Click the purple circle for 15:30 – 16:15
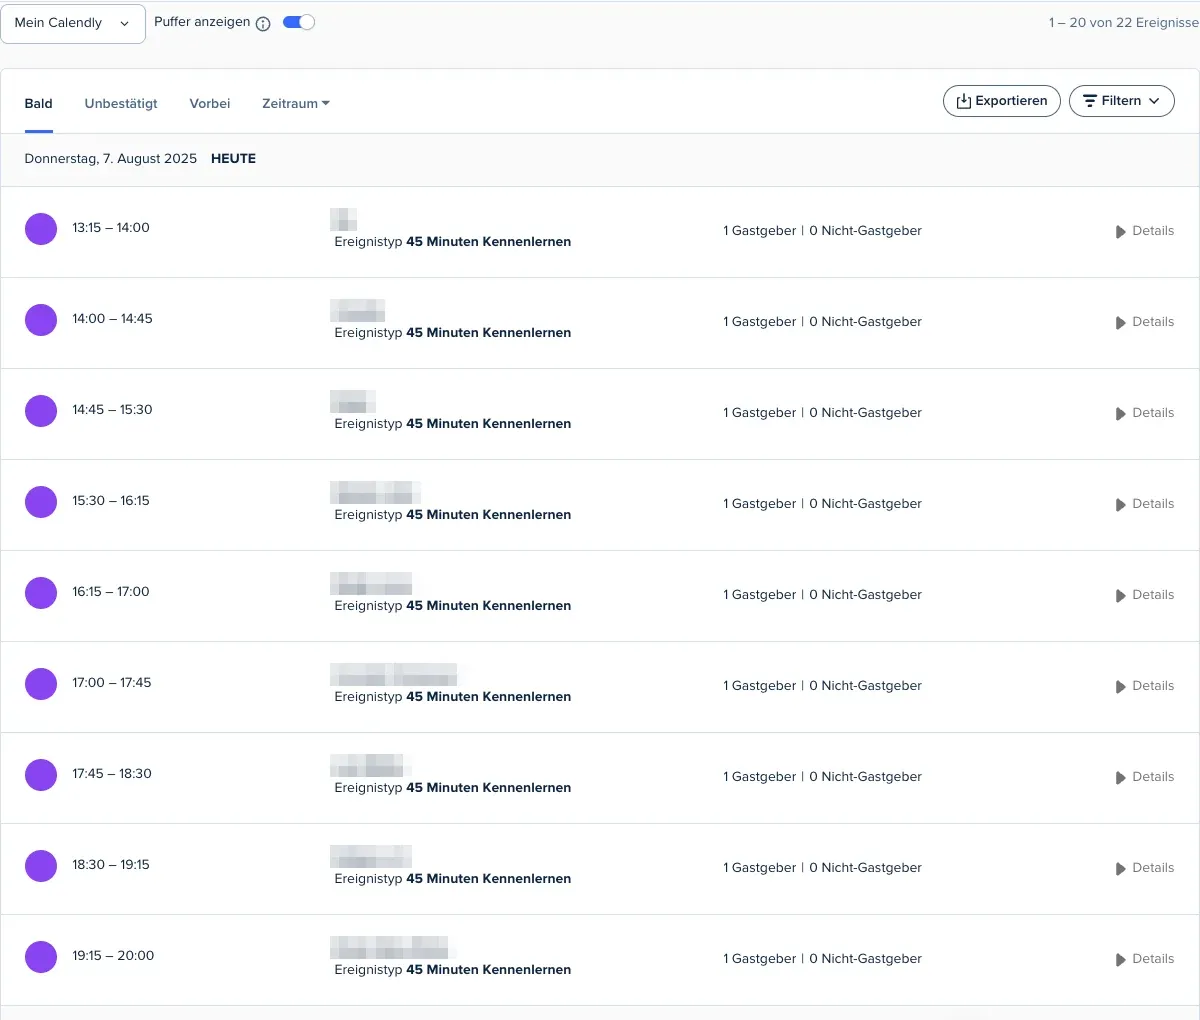This screenshot has height=1020, width=1200. click(x=41, y=502)
